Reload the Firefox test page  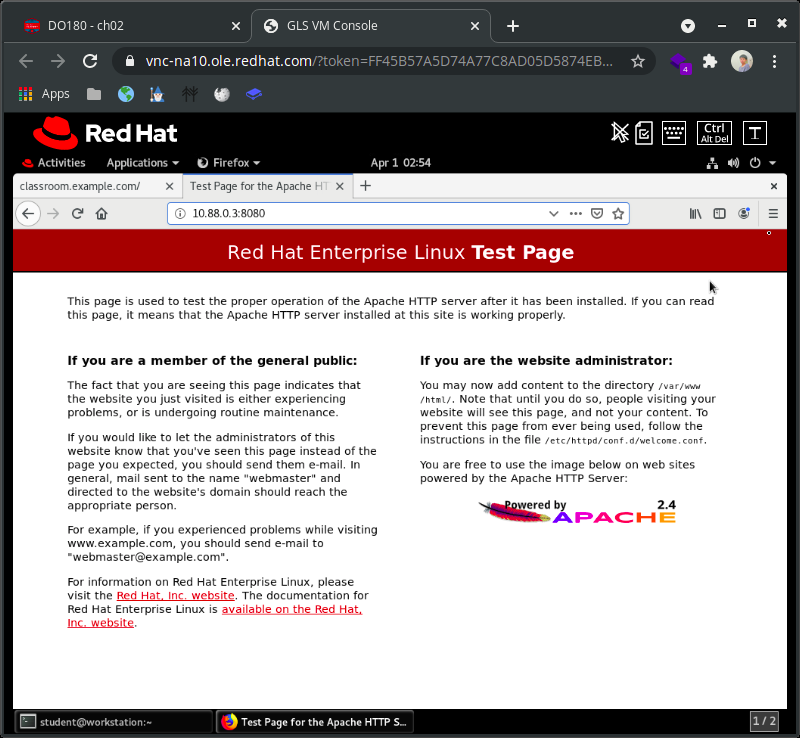78,213
